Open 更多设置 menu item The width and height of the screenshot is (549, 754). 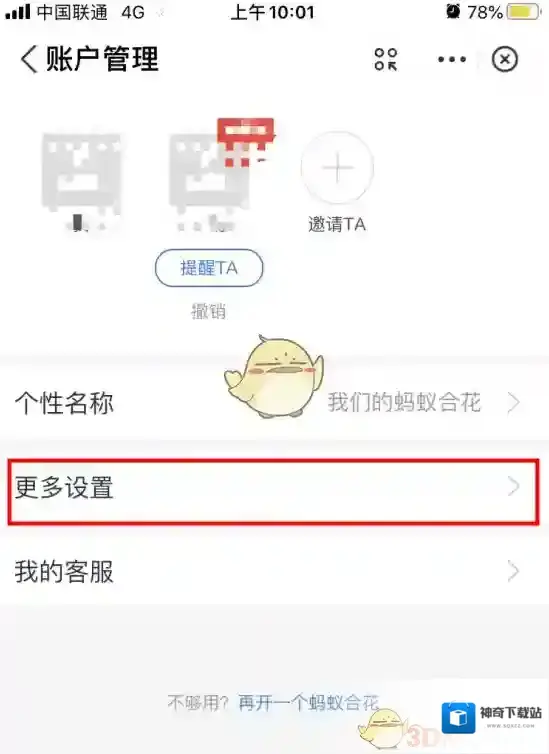point(274,491)
